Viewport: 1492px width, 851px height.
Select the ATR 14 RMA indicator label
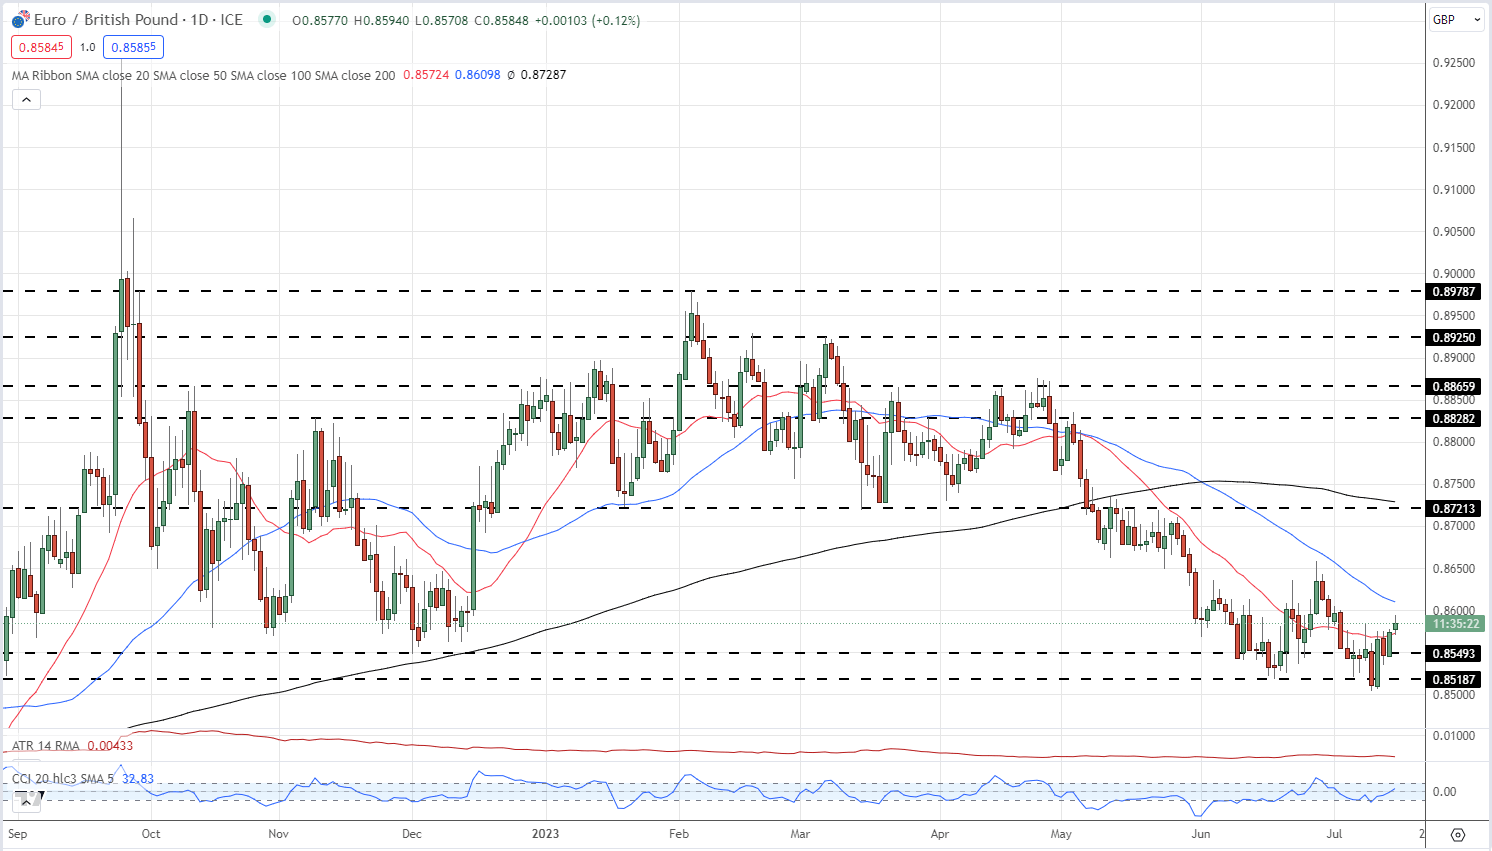pos(46,746)
